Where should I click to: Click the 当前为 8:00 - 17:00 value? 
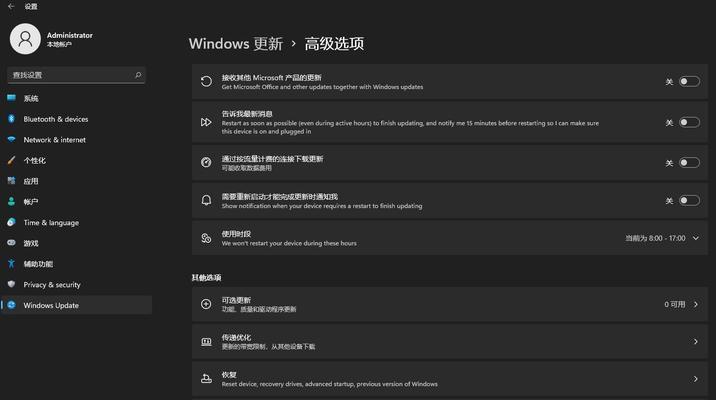pos(655,238)
